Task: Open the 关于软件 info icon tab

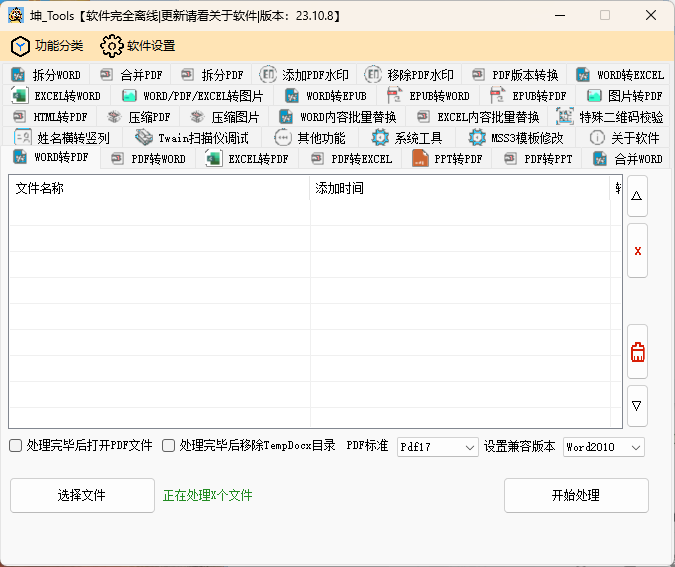Action: (x=625, y=138)
